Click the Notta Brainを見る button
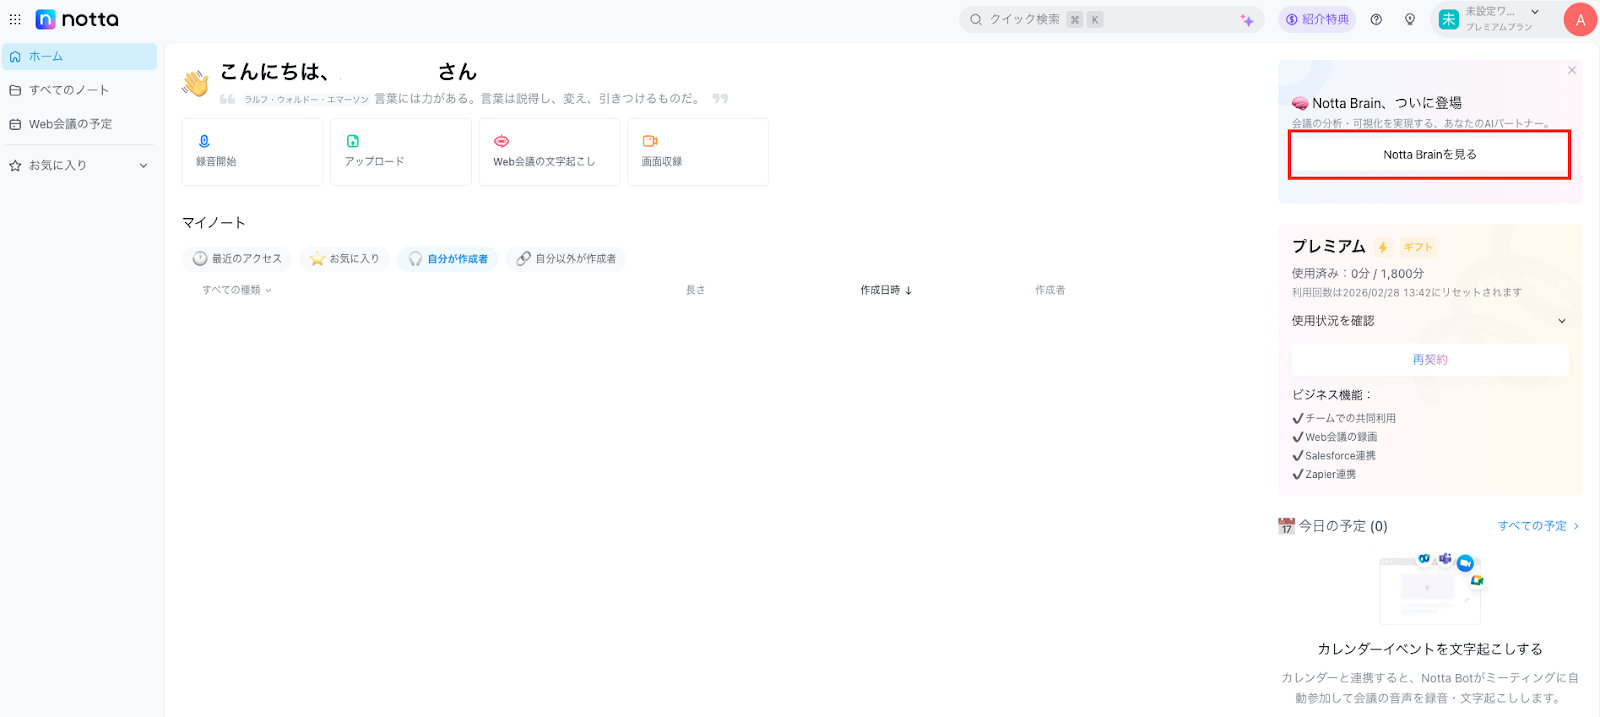The width and height of the screenshot is (1600, 717). [1429, 155]
